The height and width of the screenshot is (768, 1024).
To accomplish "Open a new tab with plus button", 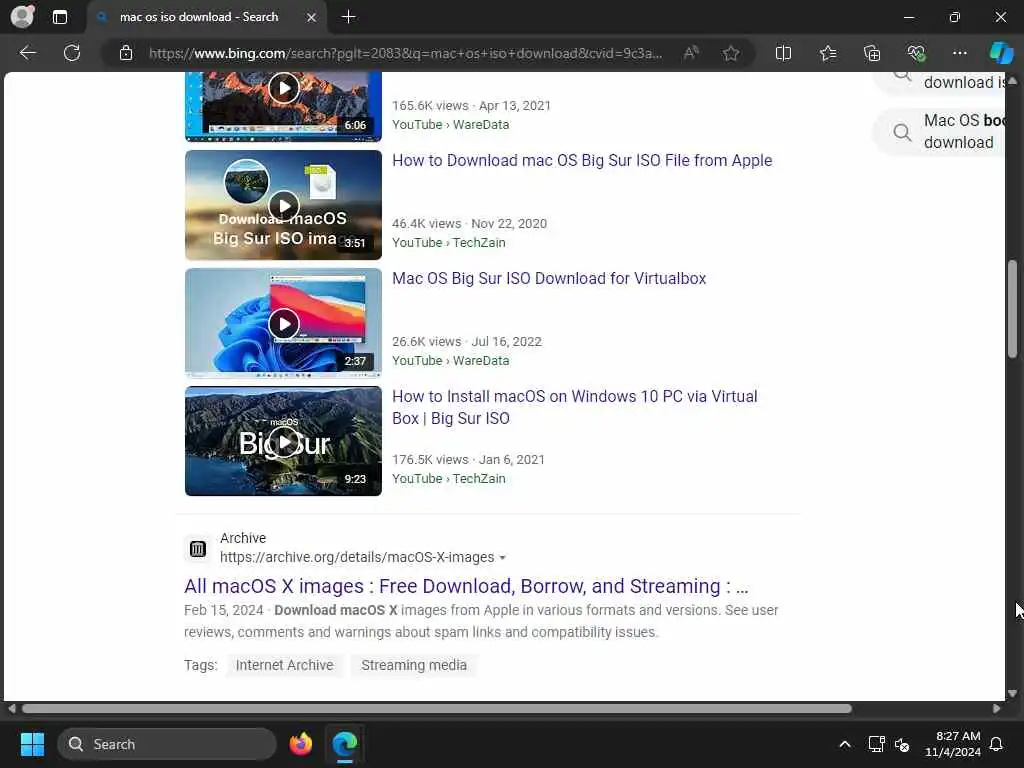I will tap(349, 17).
